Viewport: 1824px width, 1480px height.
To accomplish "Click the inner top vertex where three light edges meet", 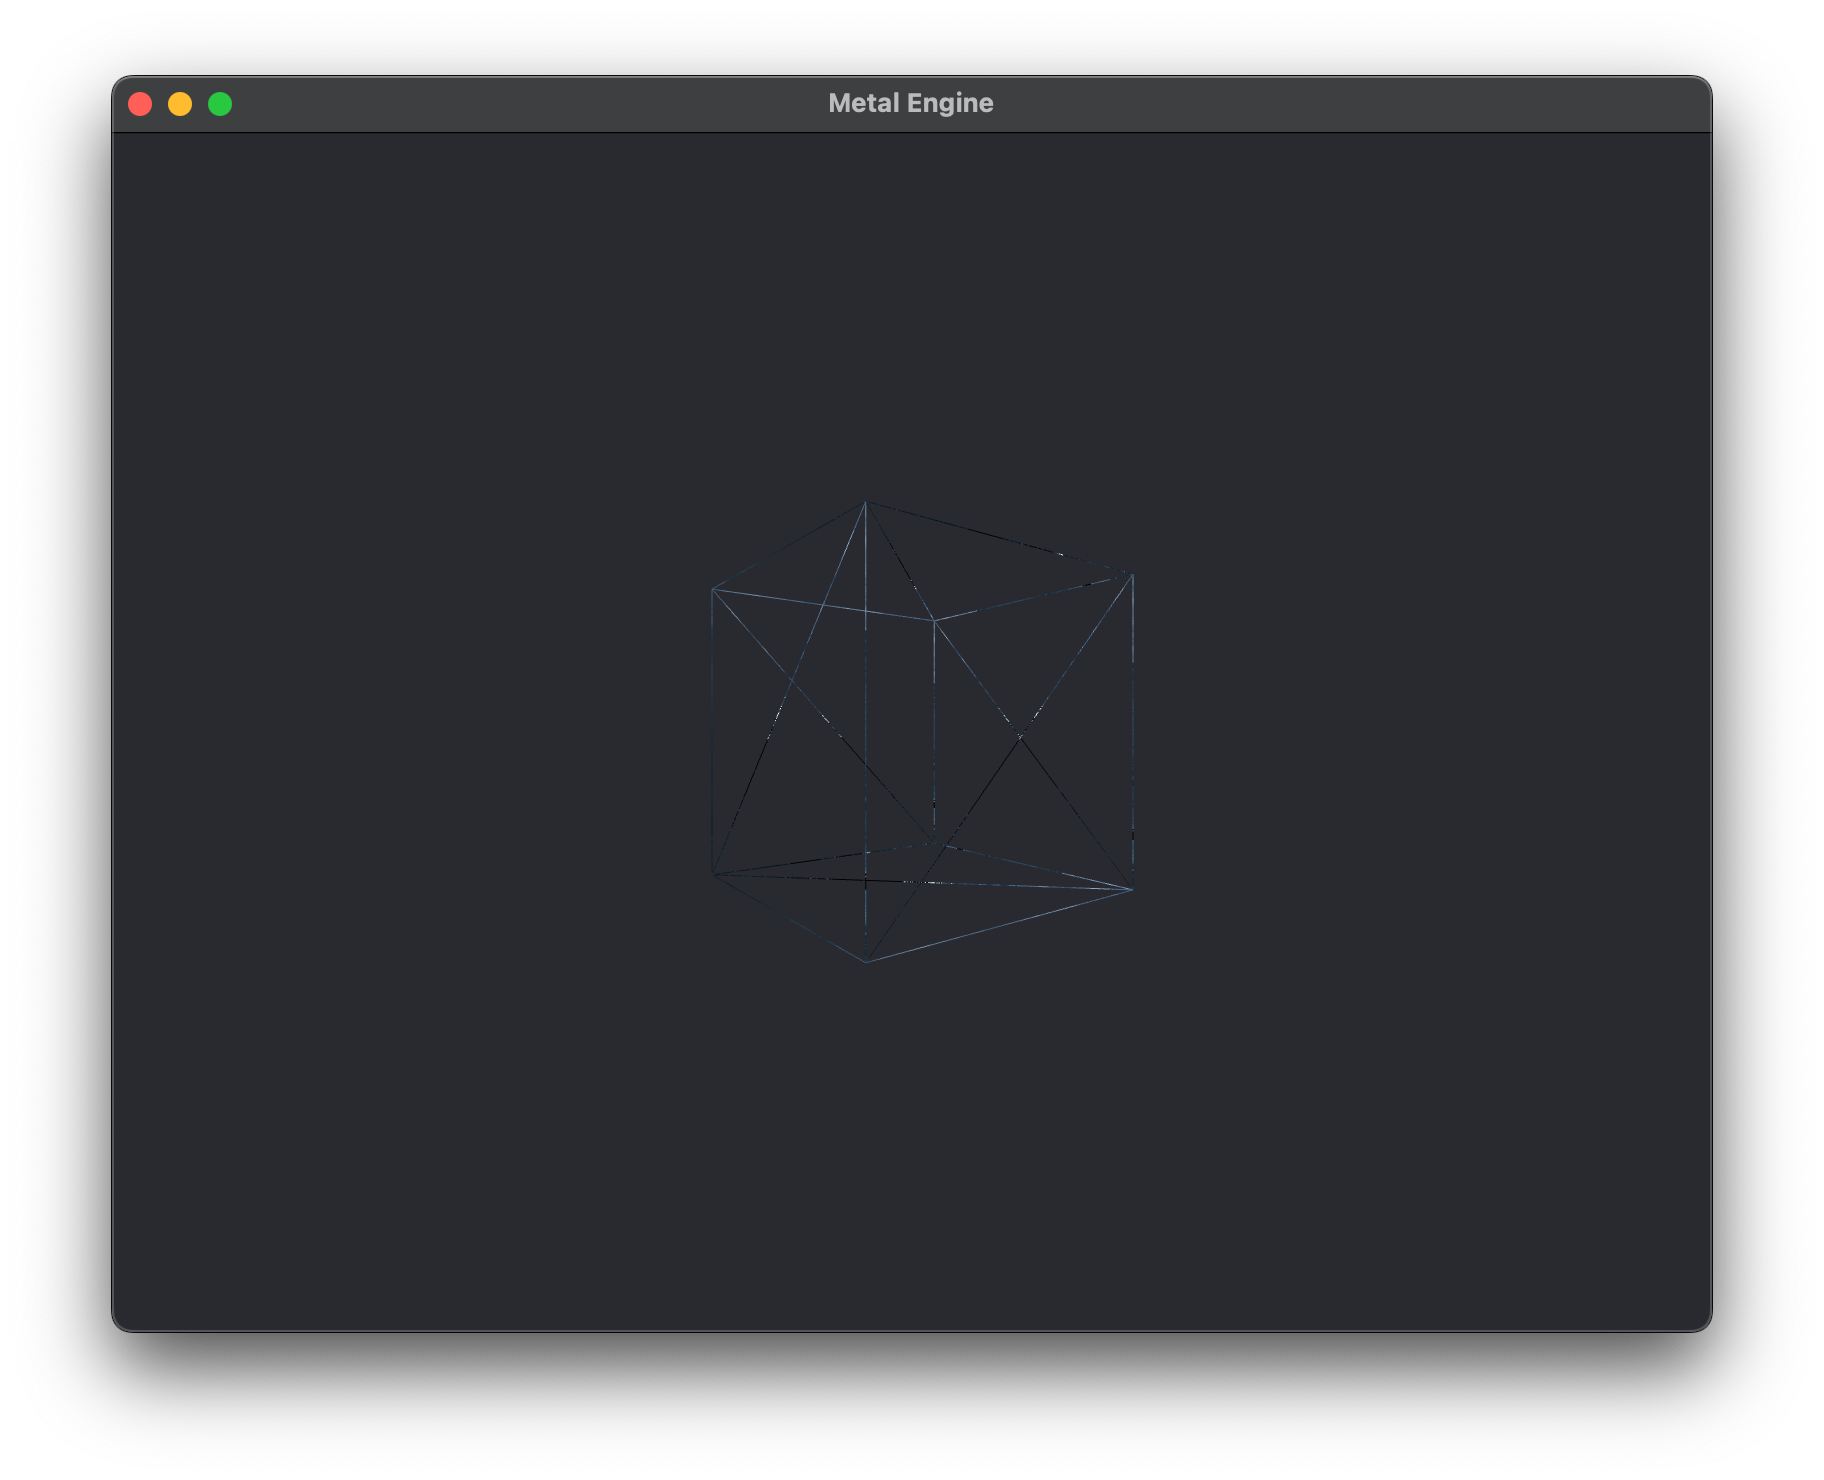I will pyautogui.click(x=934, y=620).
